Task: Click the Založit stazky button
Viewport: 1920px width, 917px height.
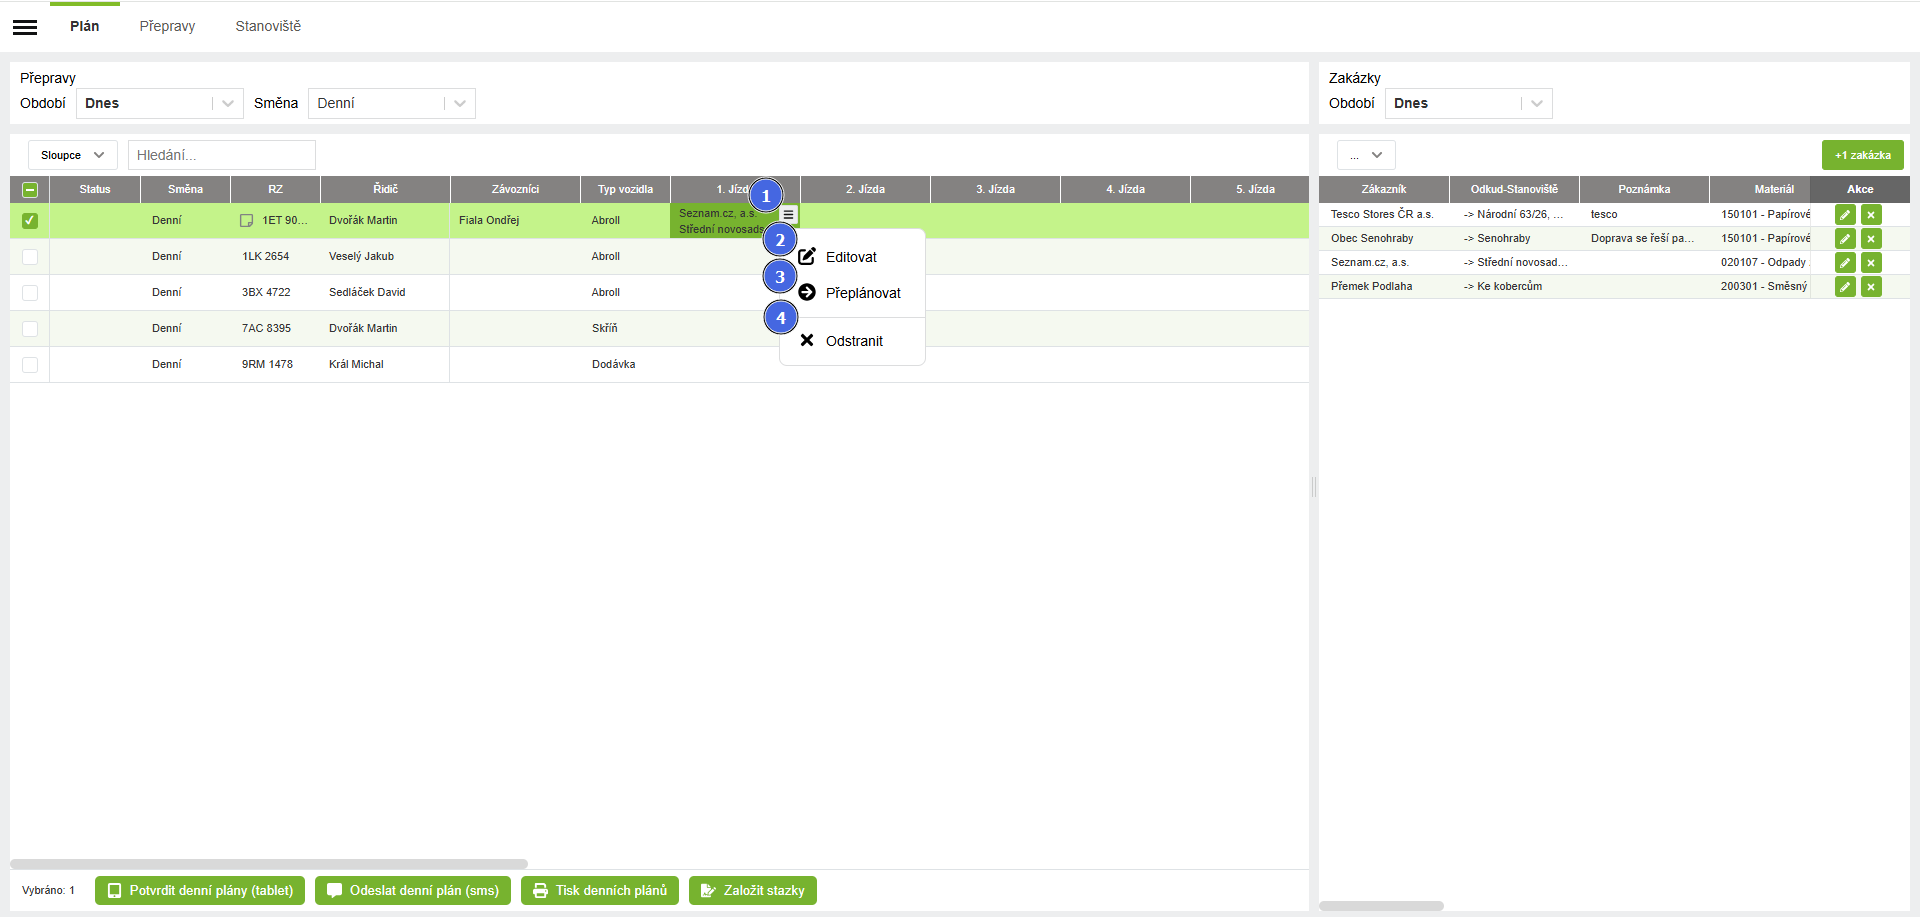Action: tap(753, 891)
